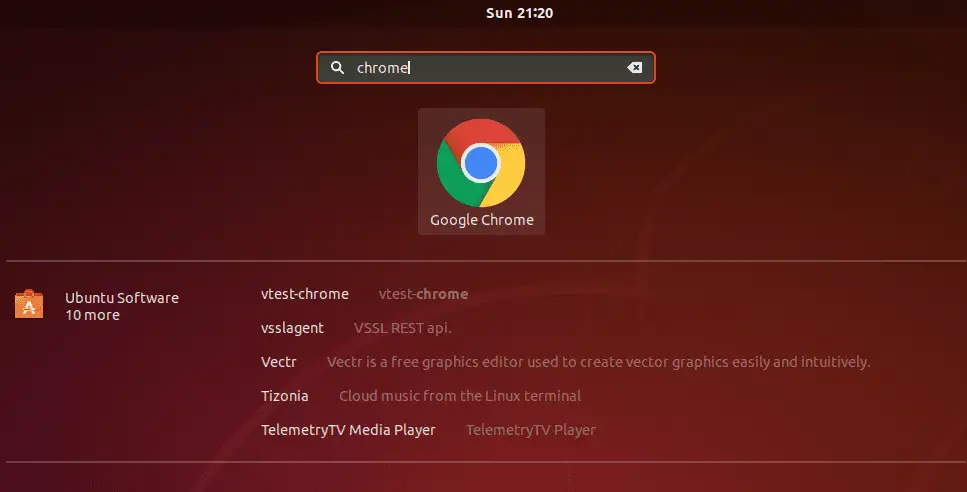This screenshot has width=967, height=492.
Task: Select the TelemetryTV Media Player result
Action: 348,430
